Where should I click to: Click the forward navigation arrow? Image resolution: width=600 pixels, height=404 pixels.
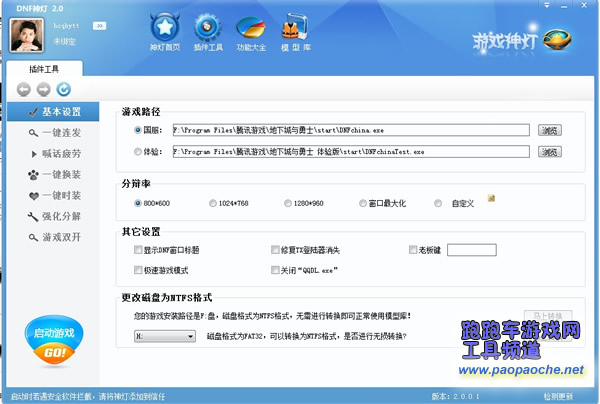point(44,90)
